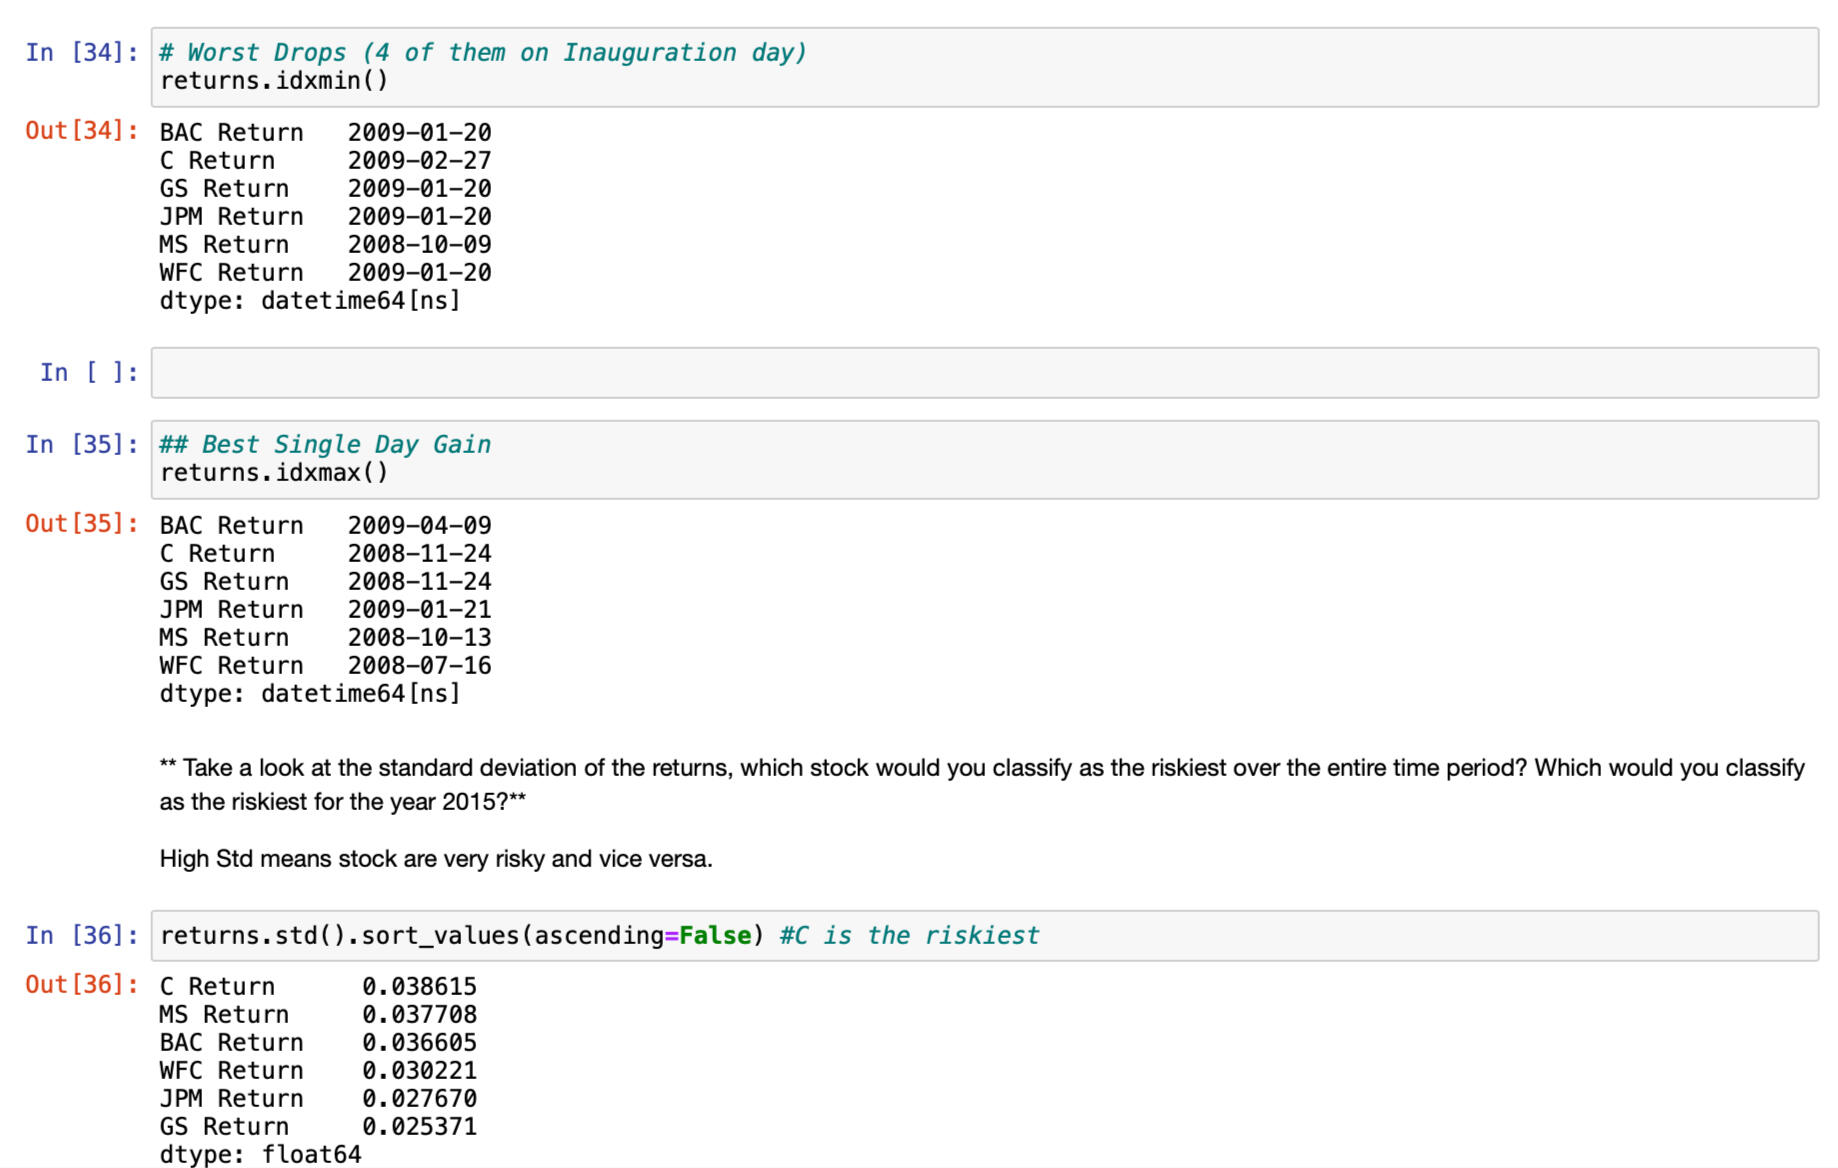Image resolution: width=1838 pixels, height=1168 pixels.
Task: Click the returns.idxmax() code line
Action: click(274, 473)
